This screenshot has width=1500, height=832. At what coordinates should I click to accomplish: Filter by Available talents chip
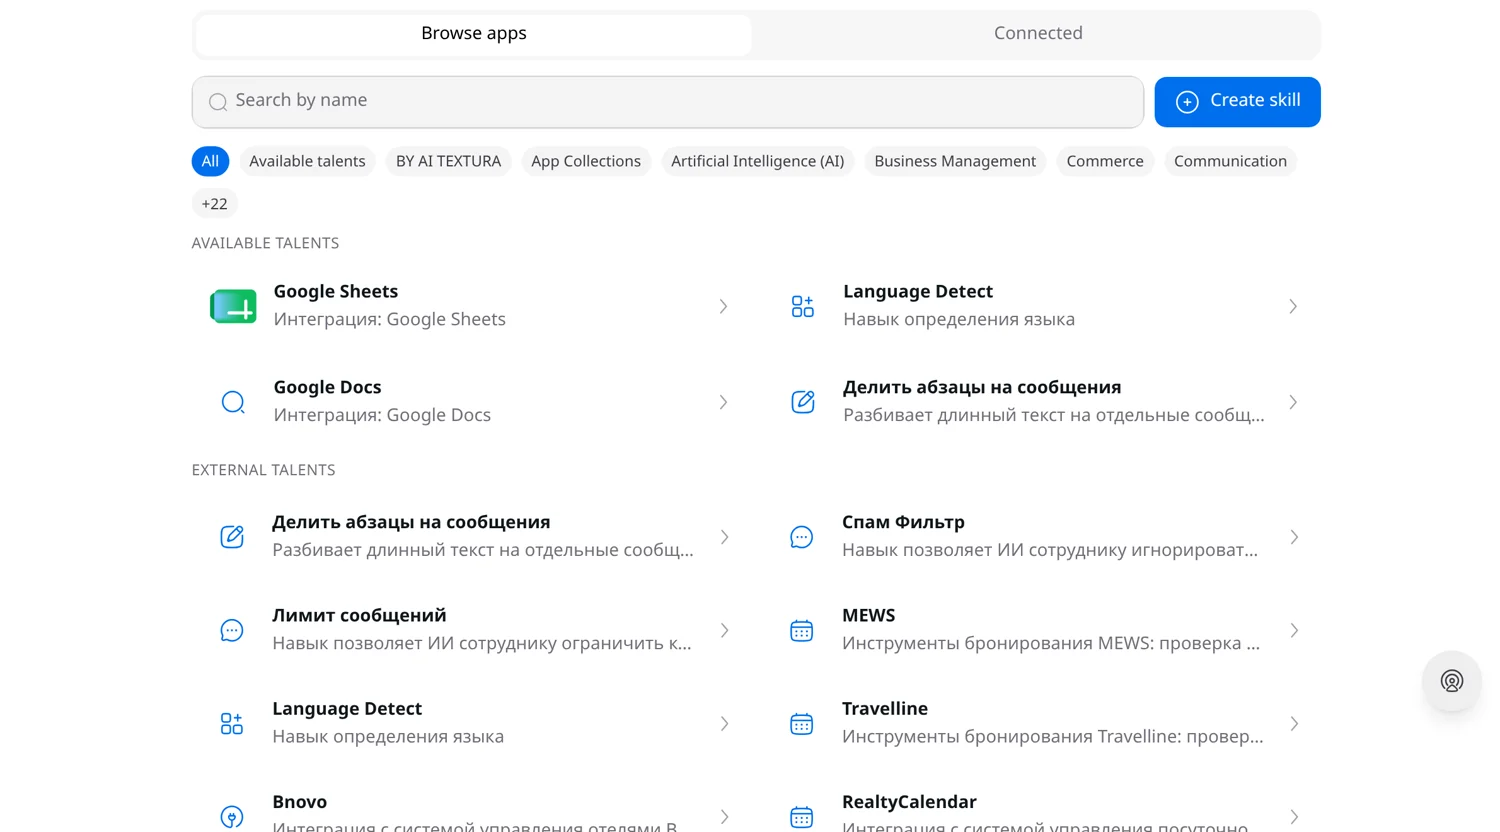(307, 161)
